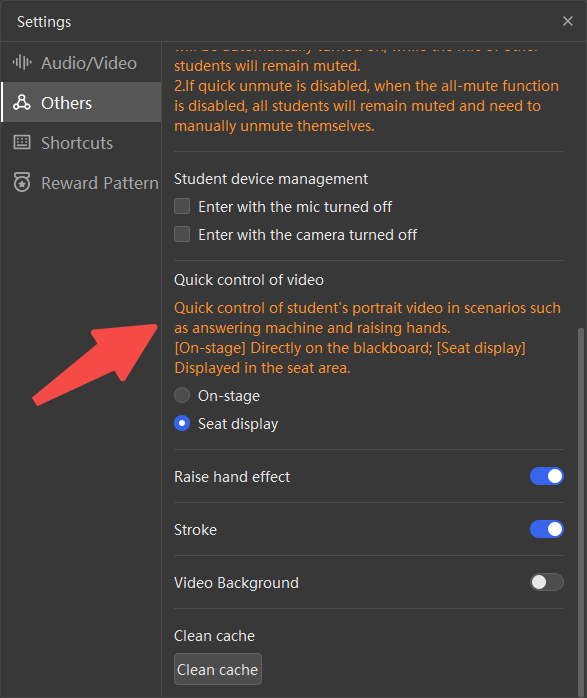587x698 pixels.
Task: Turn off the Stroke toggle
Action: point(547,529)
